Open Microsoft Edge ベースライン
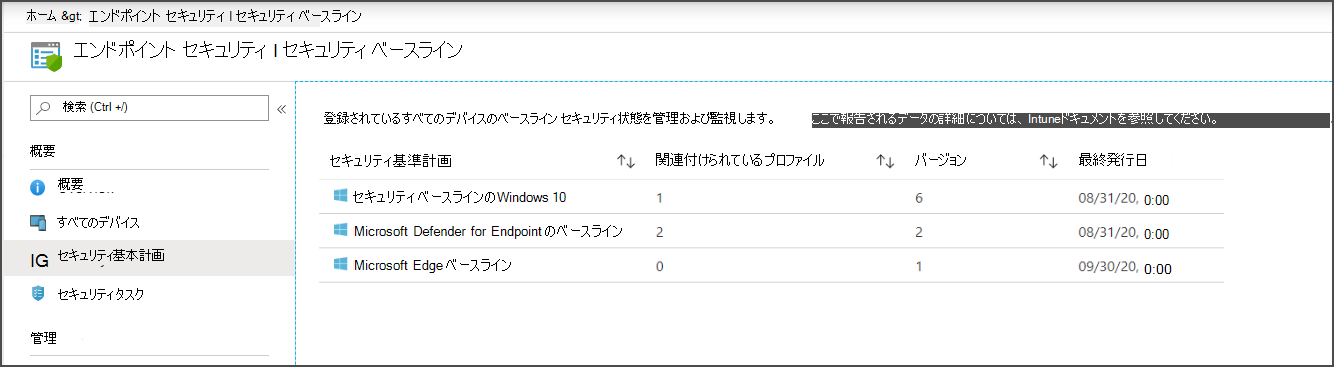This screenshot has width=1334, height=367. point(432,265)
